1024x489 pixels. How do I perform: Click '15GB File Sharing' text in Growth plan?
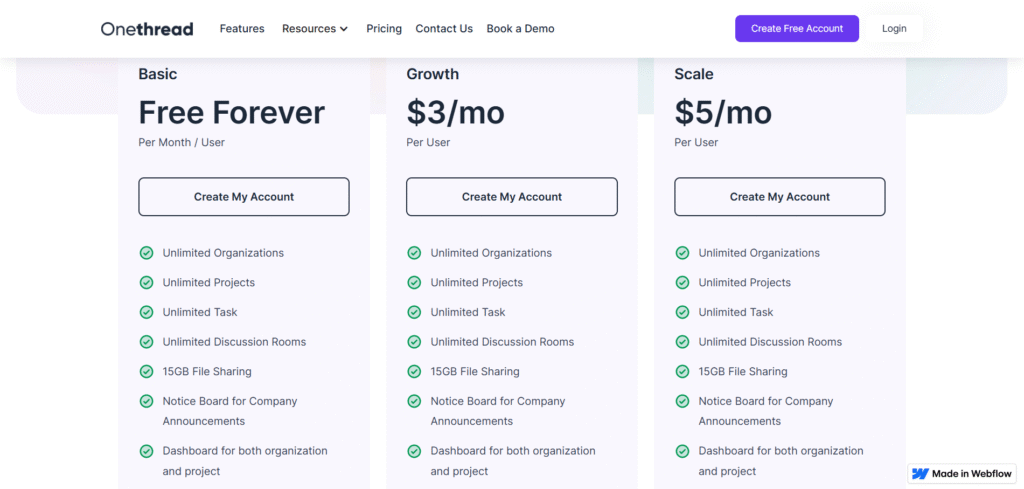pos(475,371)
